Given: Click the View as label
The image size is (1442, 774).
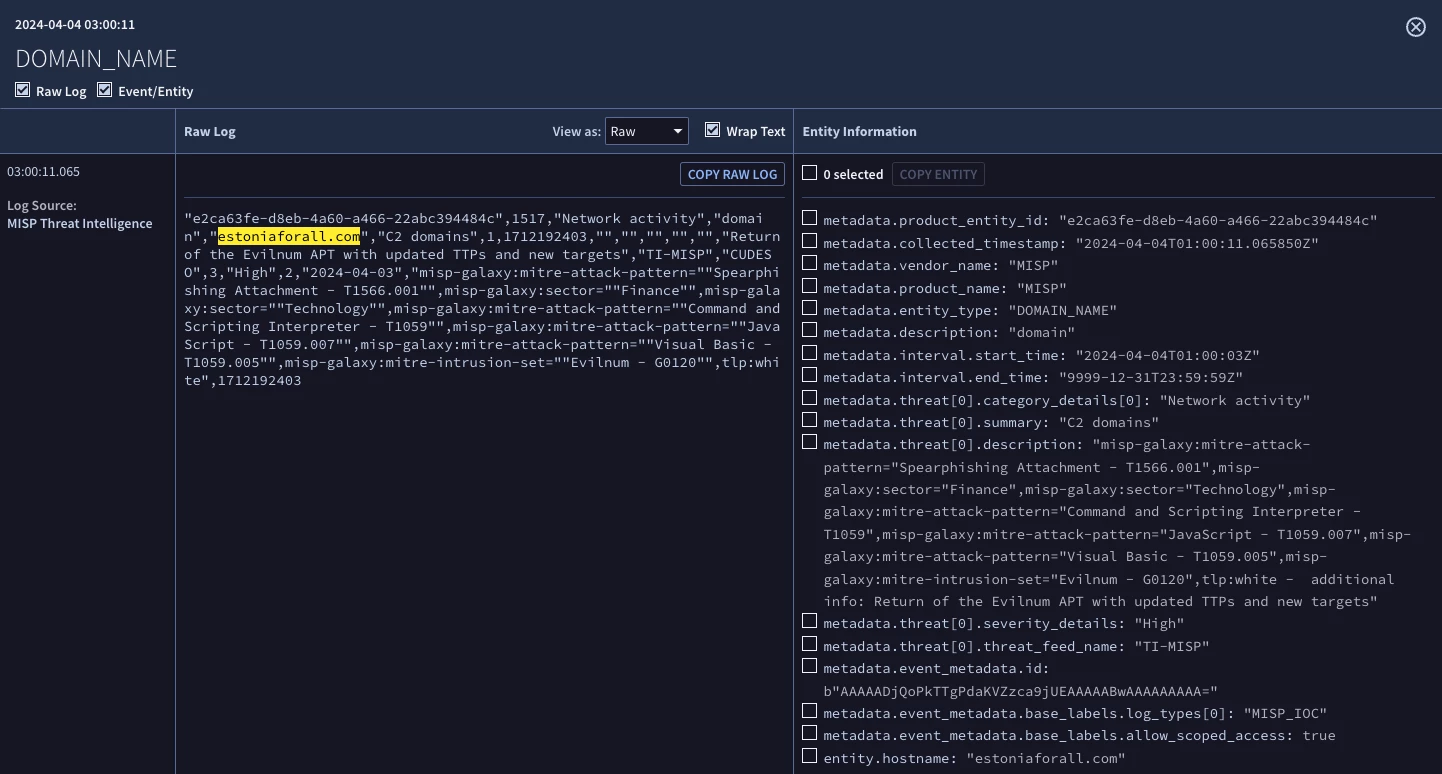Looking at the screenshot, I should [x=577, y=131].
